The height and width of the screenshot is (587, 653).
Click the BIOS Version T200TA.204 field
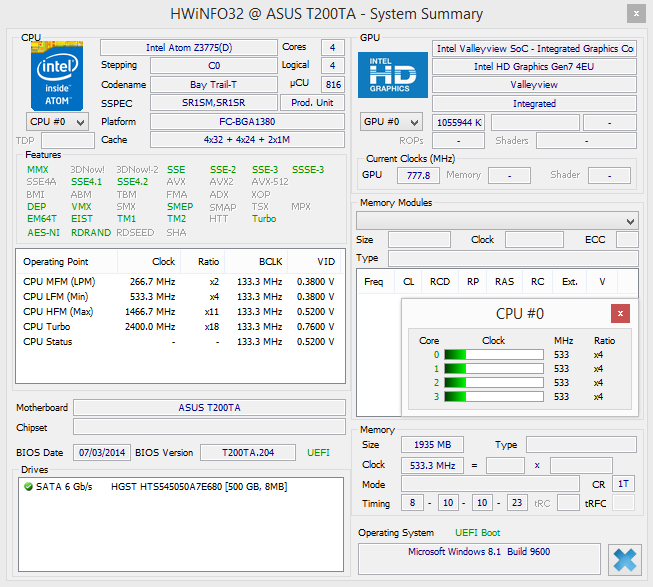248,453
